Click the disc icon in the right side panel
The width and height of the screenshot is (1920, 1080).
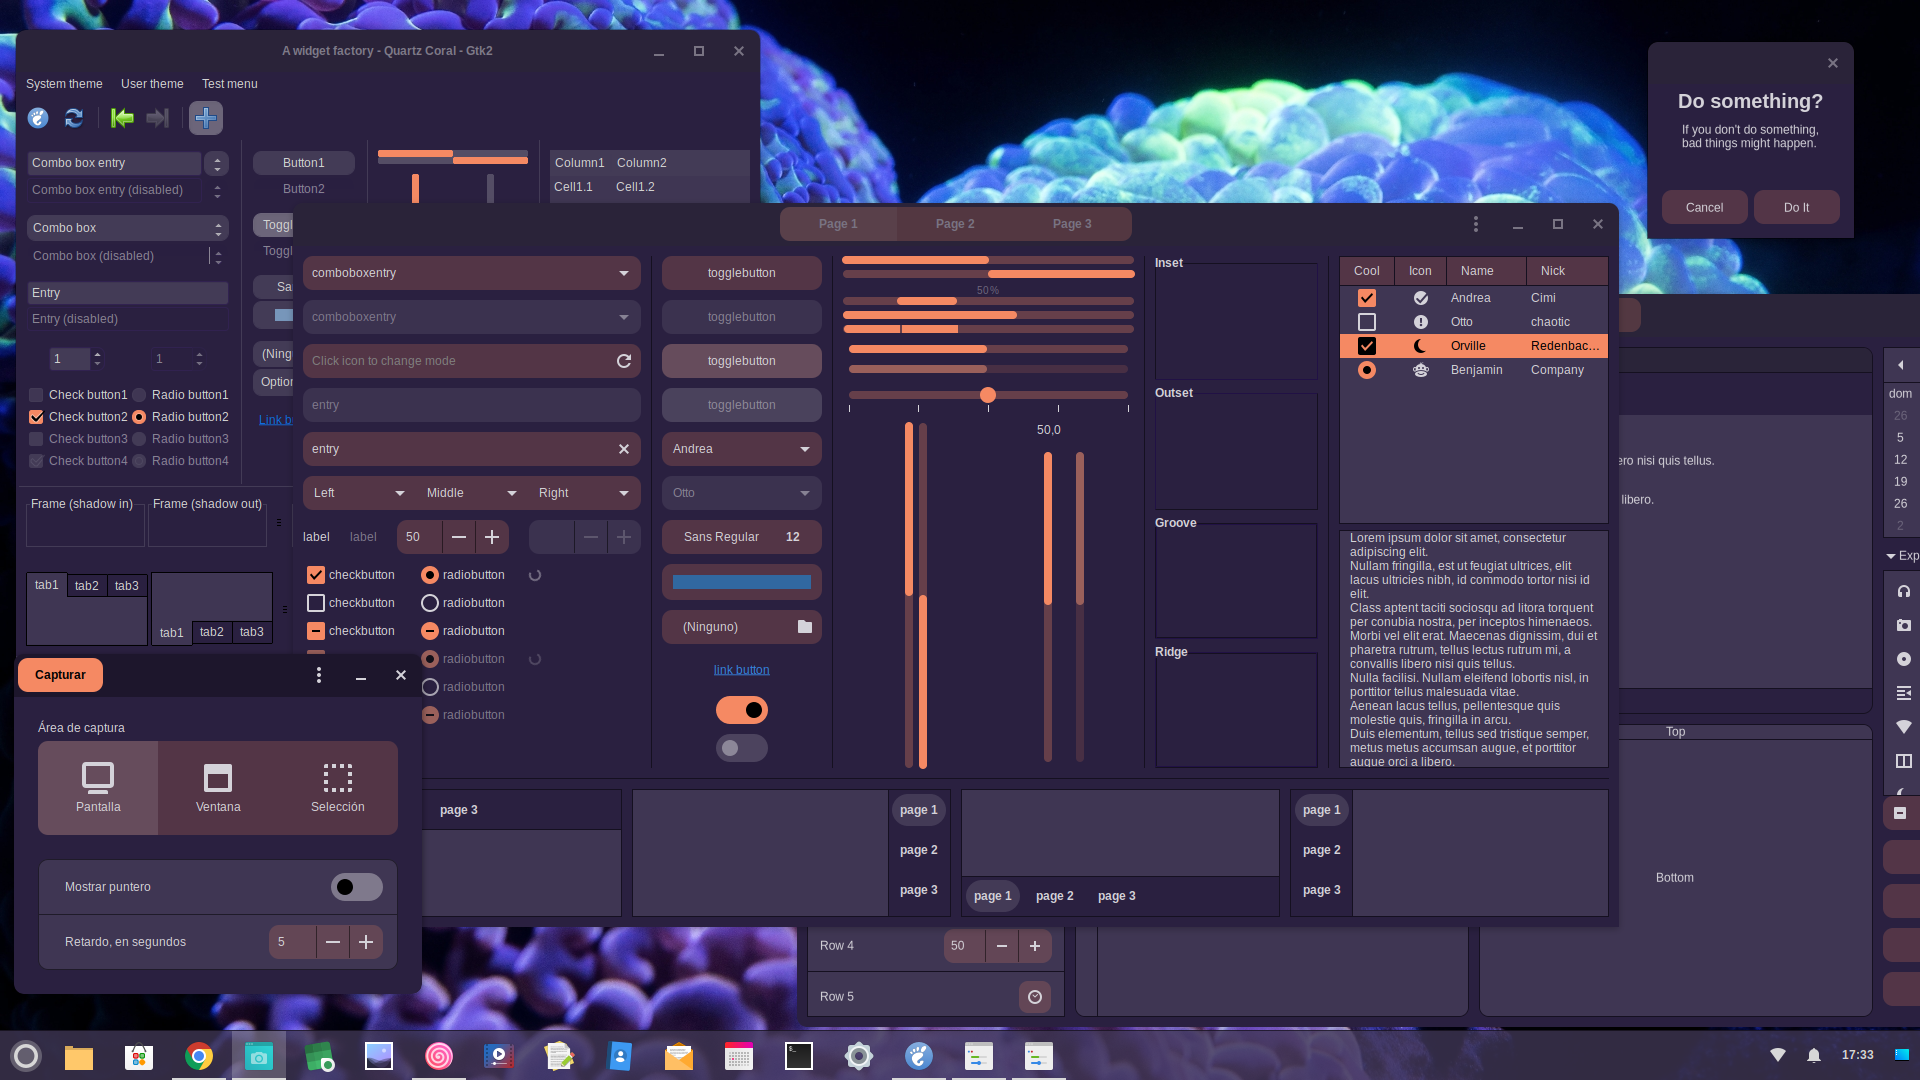point(1904,659)
